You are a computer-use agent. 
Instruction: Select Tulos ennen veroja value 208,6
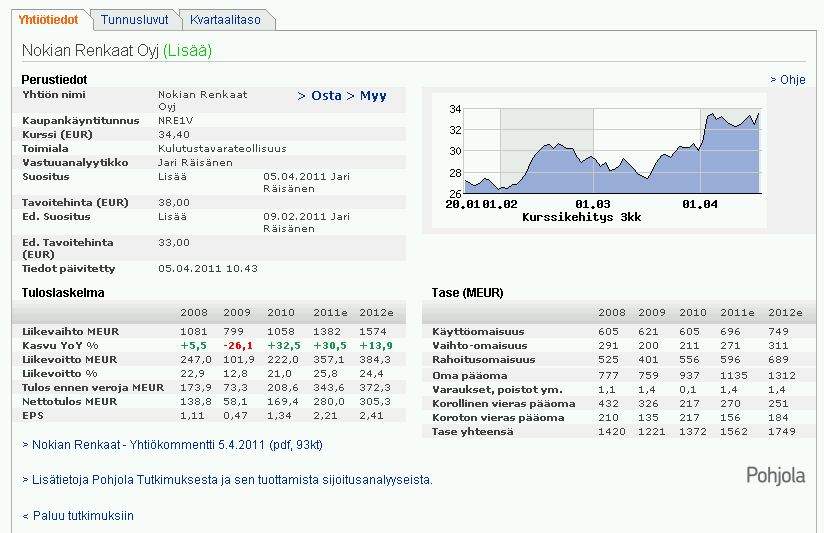tap(283, 388)
